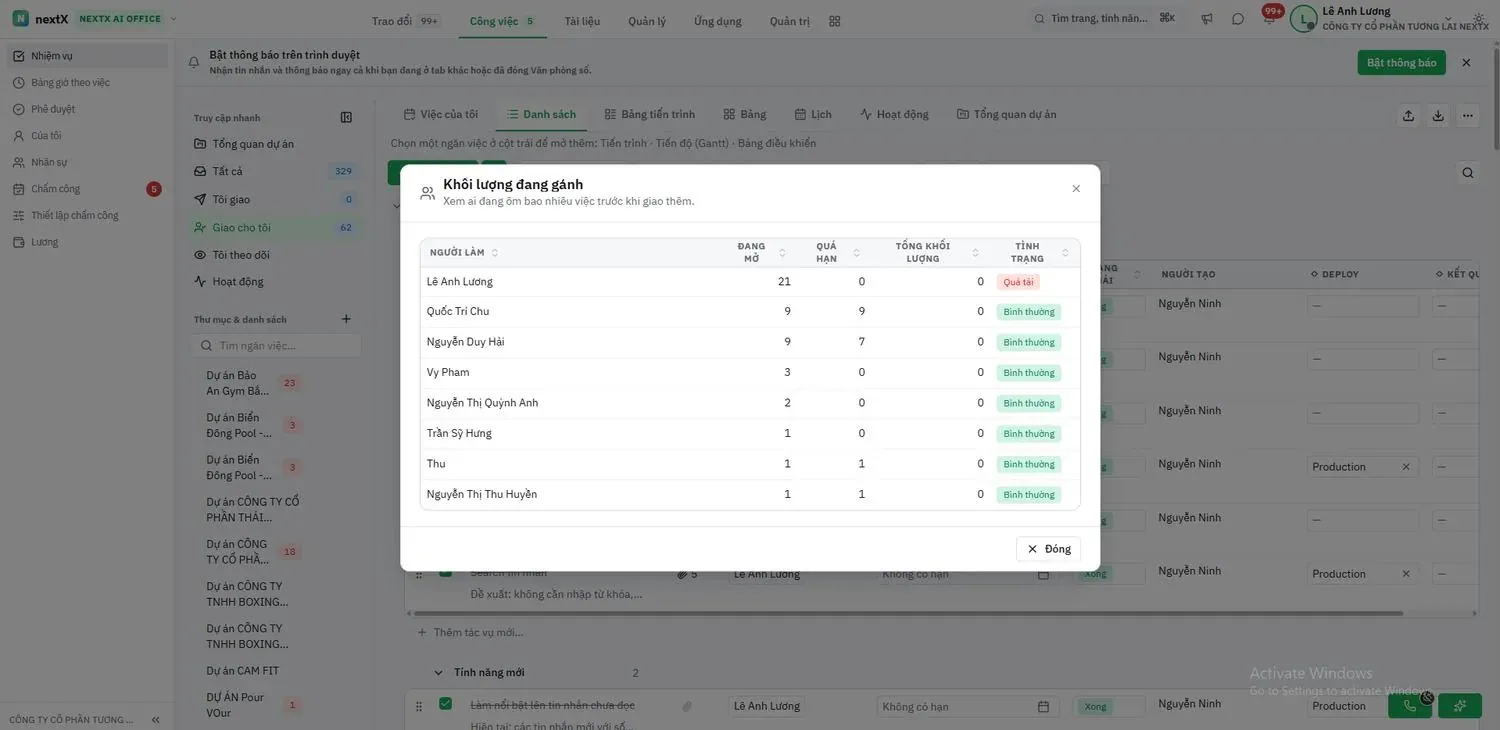Image resolution: width=1500 pixels, height=730 pixels.
Task: Toggle the checkbox for Làm nổi bật task
Action: point(445,704)
